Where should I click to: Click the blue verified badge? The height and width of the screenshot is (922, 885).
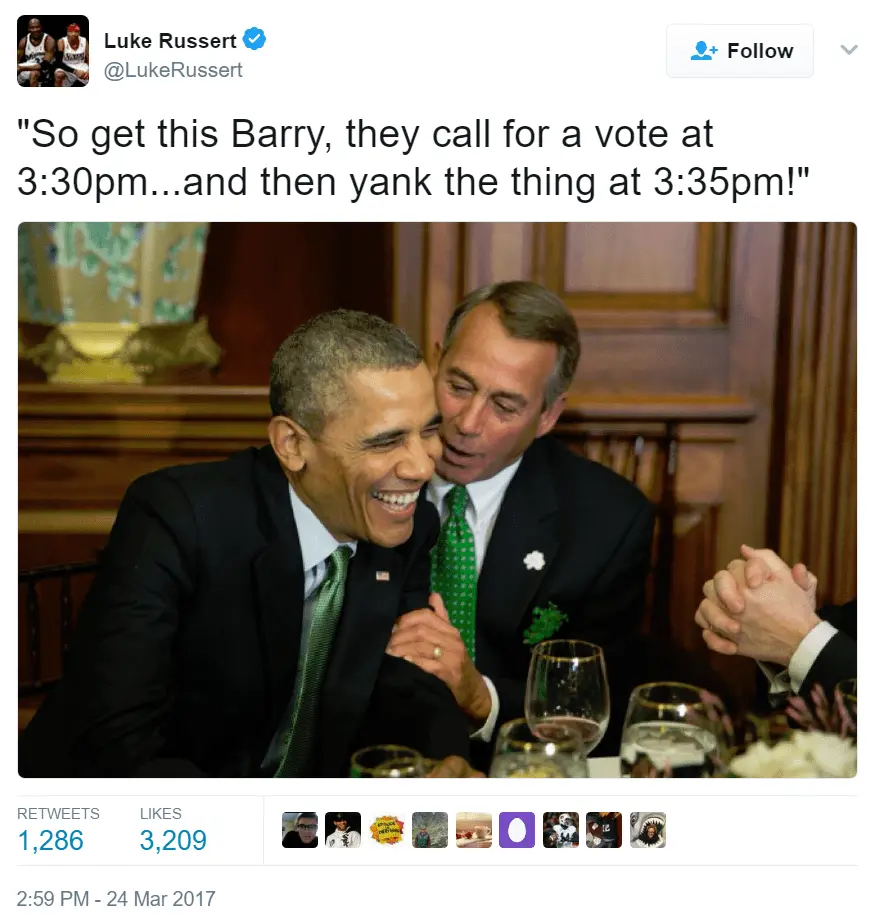[x=255, y=39]
